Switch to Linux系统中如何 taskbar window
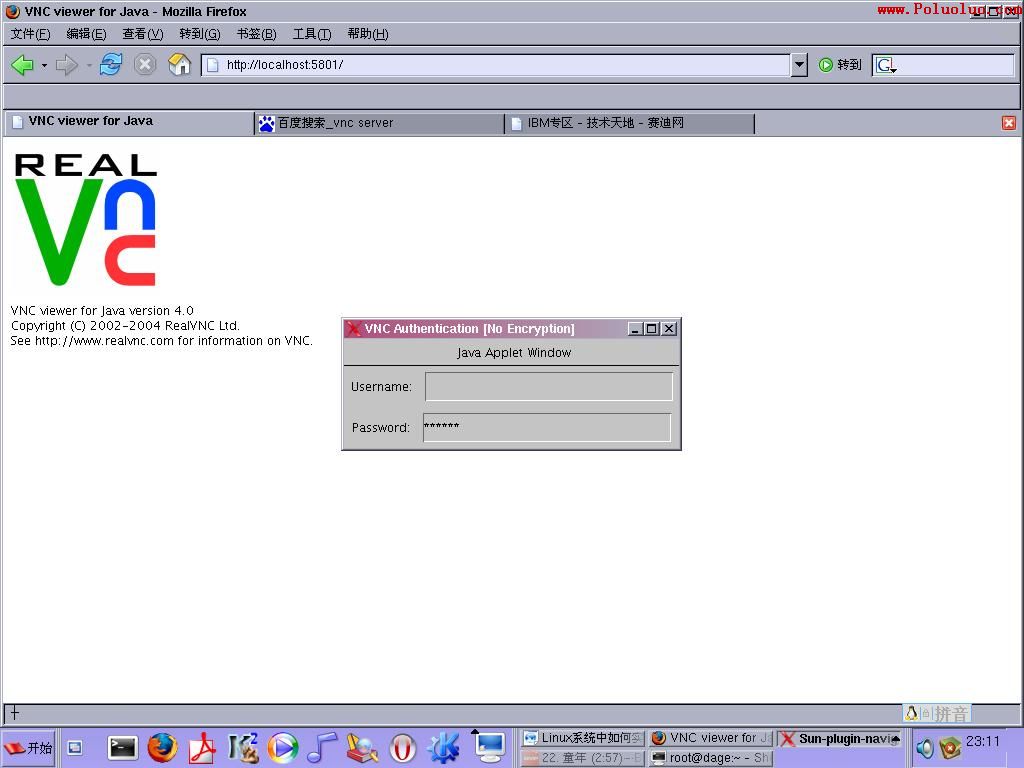Image resolution: width=1024 pixels, height=768 pixels. point(583,738)
